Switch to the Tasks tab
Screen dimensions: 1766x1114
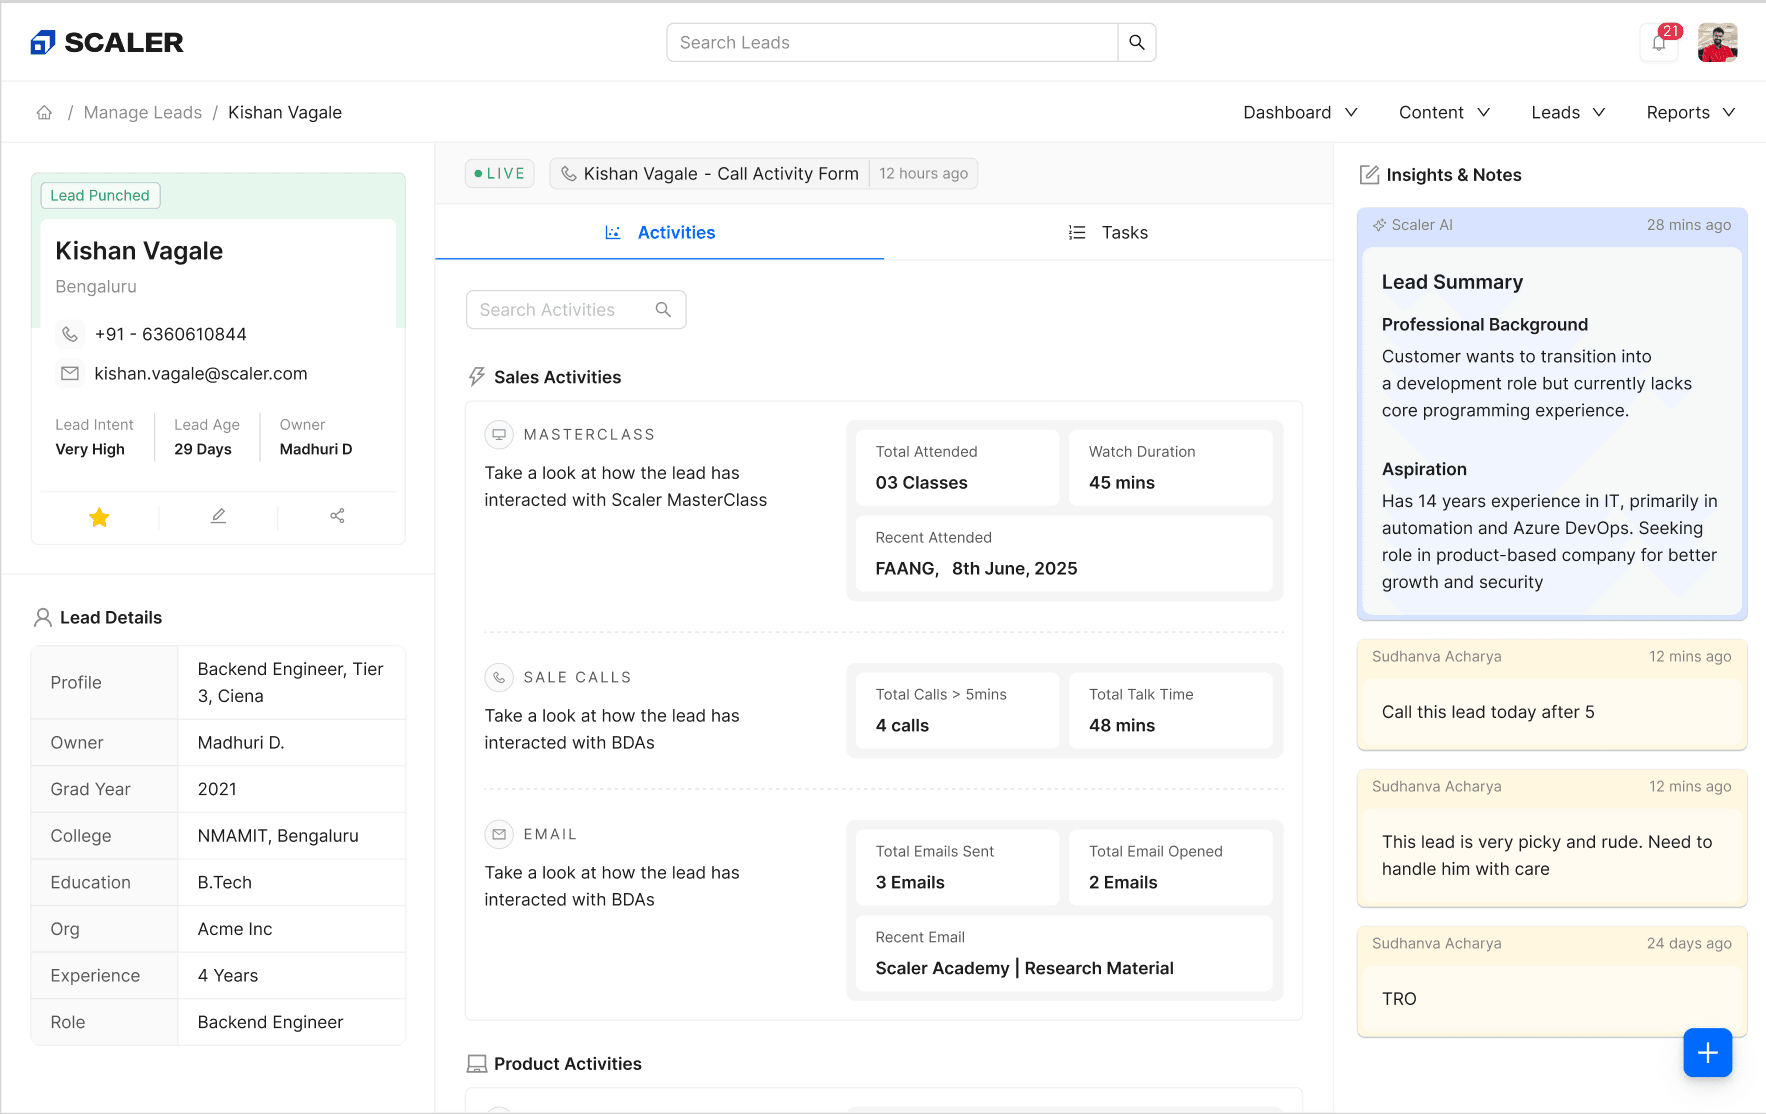(x=1108, y=232)
